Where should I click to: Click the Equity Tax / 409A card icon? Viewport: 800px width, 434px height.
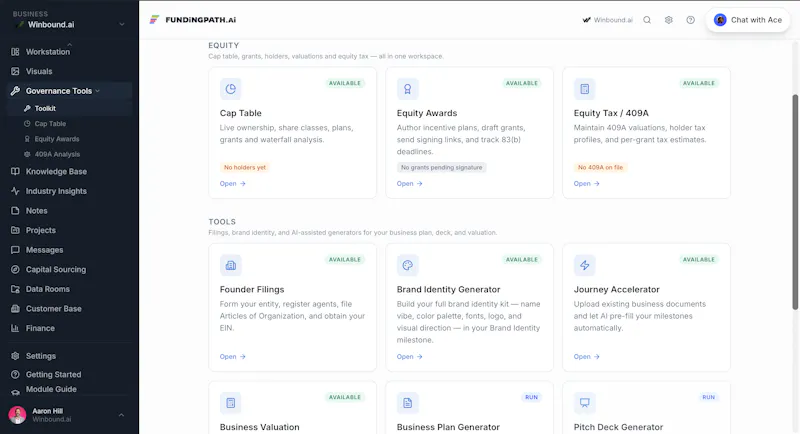tap(585, 89)
